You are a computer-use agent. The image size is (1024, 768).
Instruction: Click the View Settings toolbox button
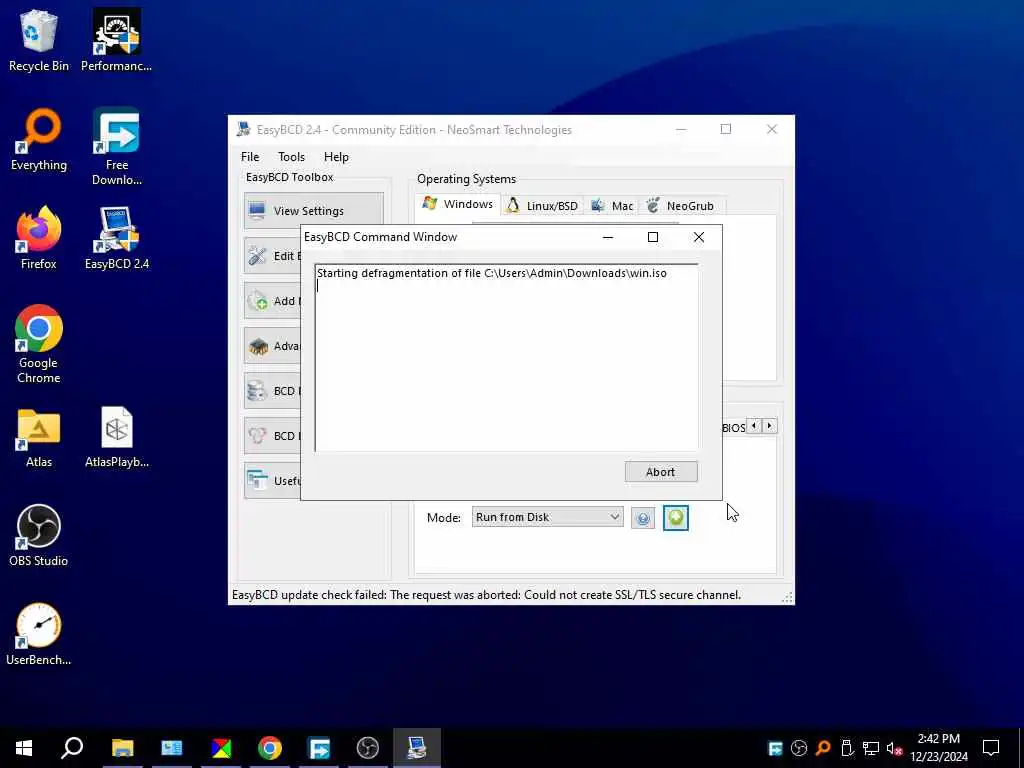313,210
